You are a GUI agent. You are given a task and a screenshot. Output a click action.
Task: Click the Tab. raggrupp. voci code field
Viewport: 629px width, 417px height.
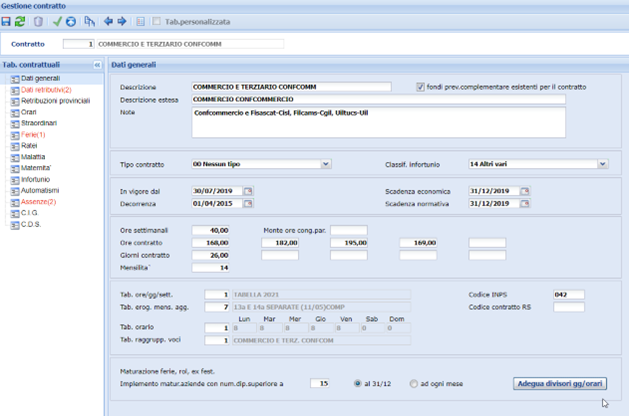click(217, 340)
